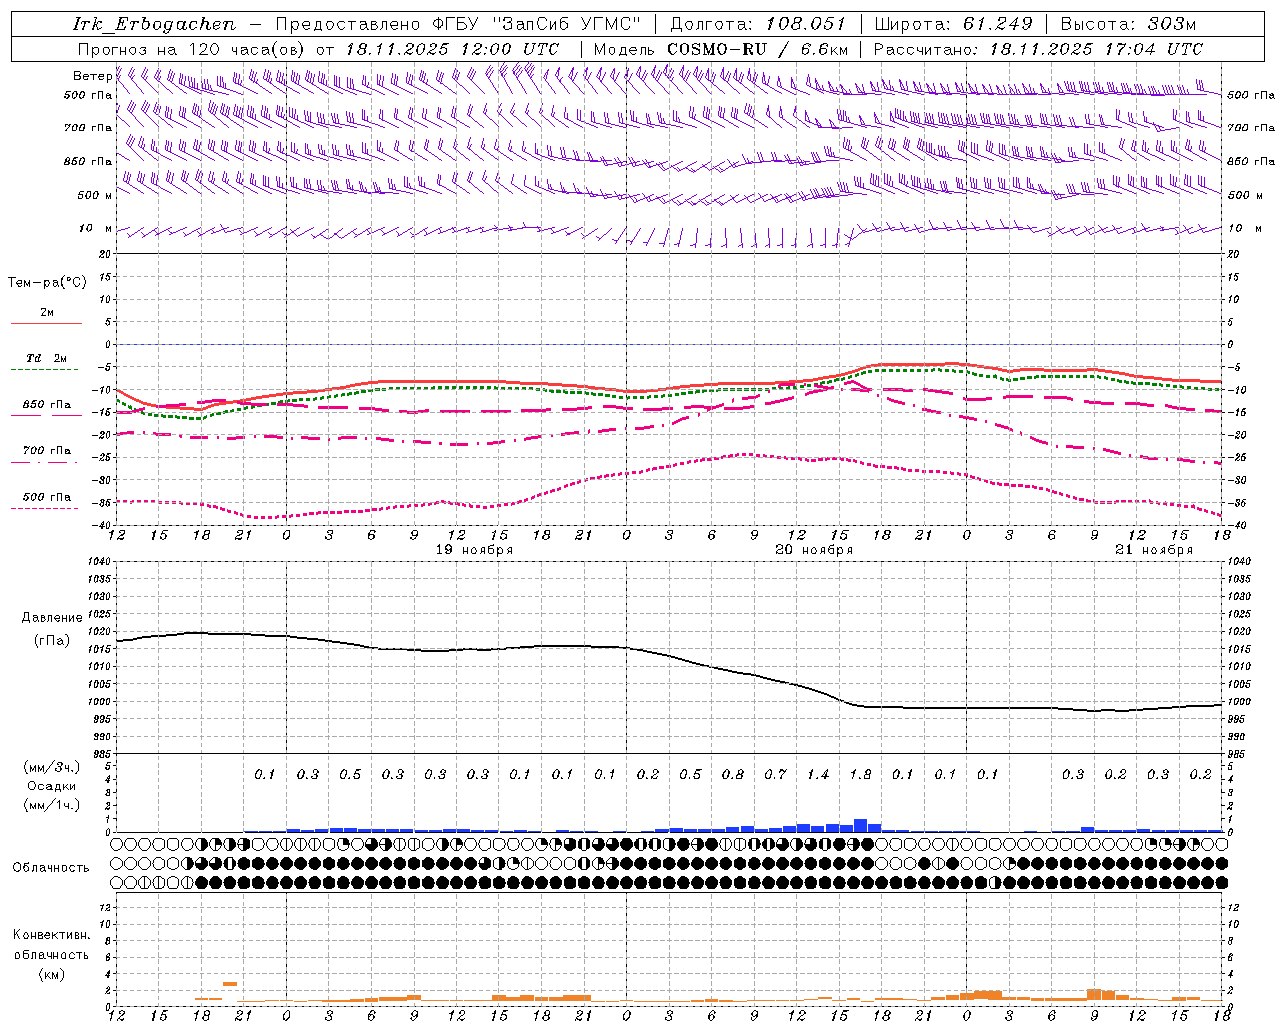Click the '500 м' wind level label on the left
This screenshot has height=1024, width=1280.
coord(95,195)
